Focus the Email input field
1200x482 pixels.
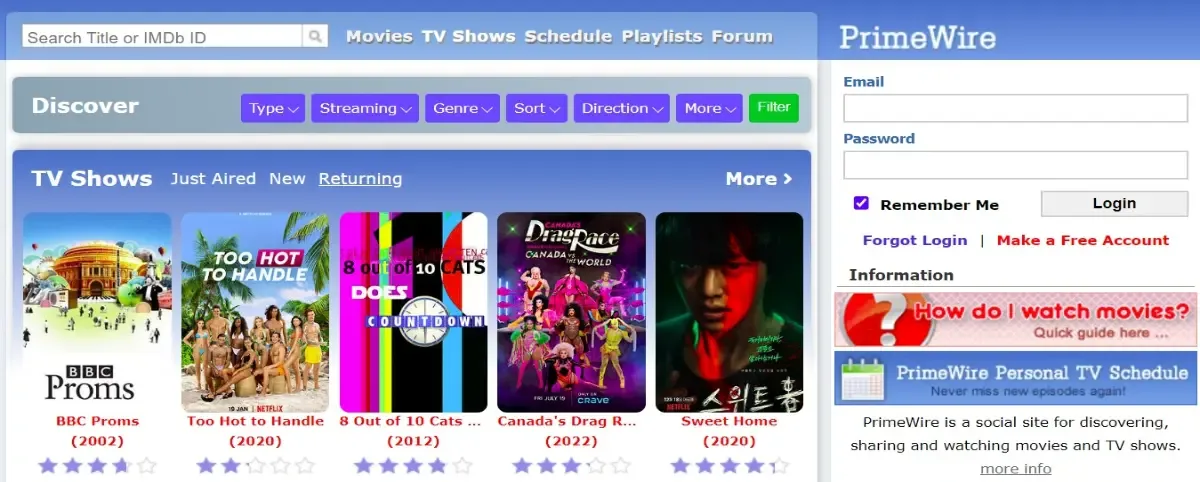click(x=1016, y=108)
